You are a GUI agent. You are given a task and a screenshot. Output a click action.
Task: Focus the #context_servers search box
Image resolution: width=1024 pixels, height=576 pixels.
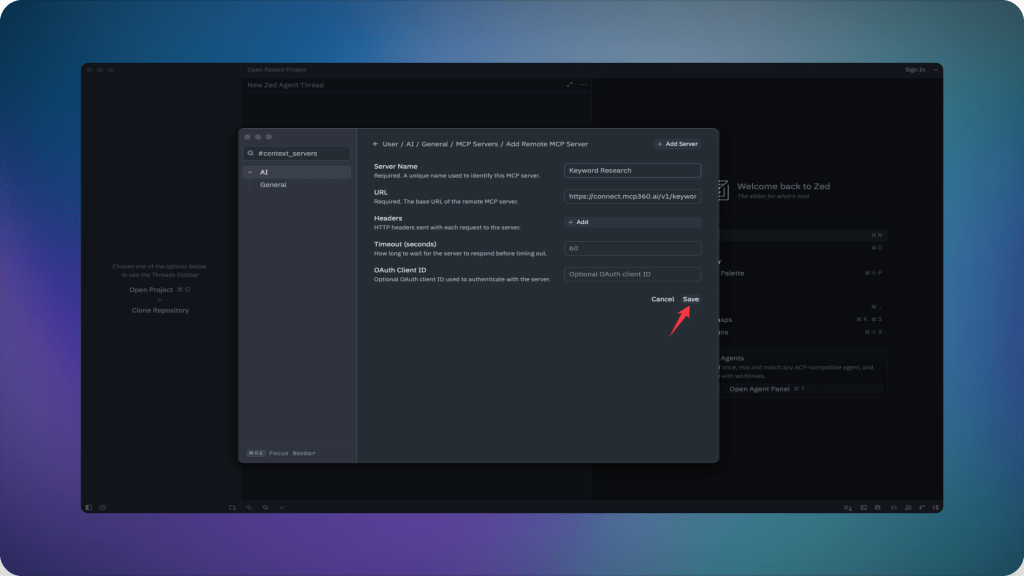pyautogui.click(x=297, y=153)
